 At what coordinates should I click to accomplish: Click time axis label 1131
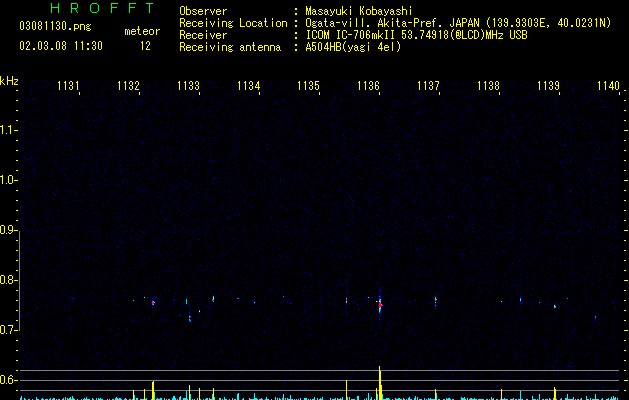(x=68, y=86)
